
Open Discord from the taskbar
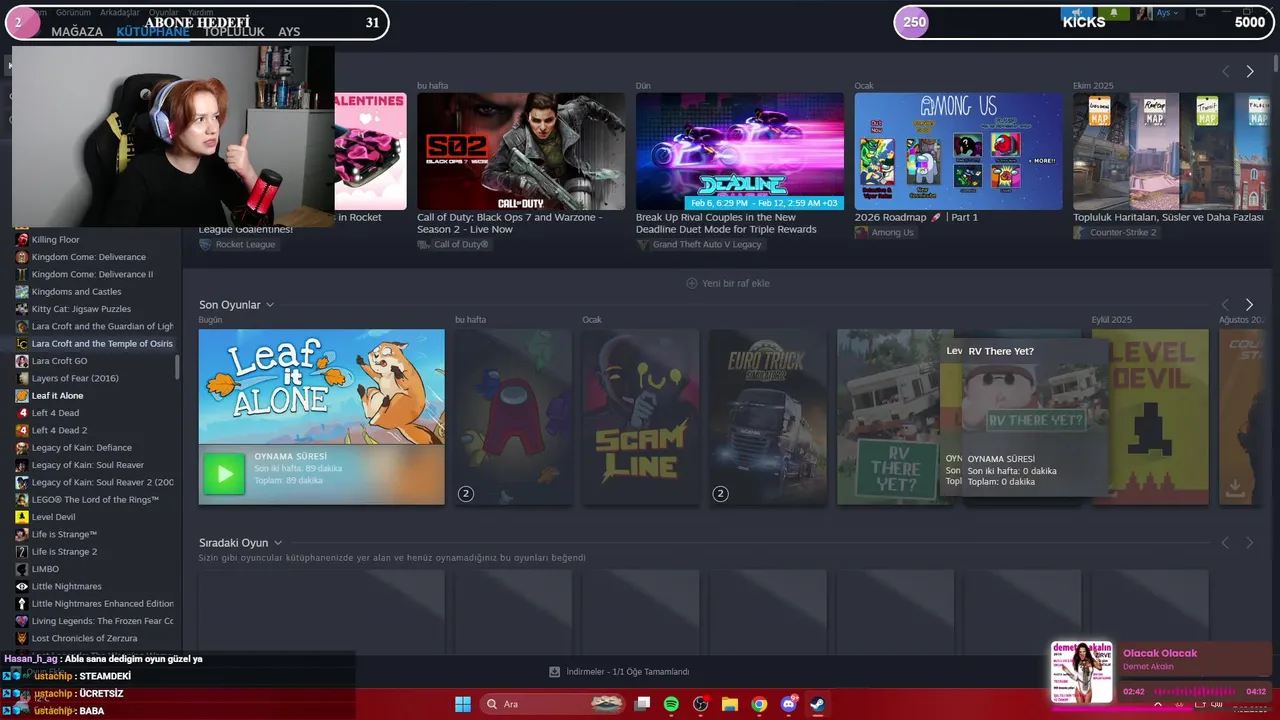tap(788, 704)
